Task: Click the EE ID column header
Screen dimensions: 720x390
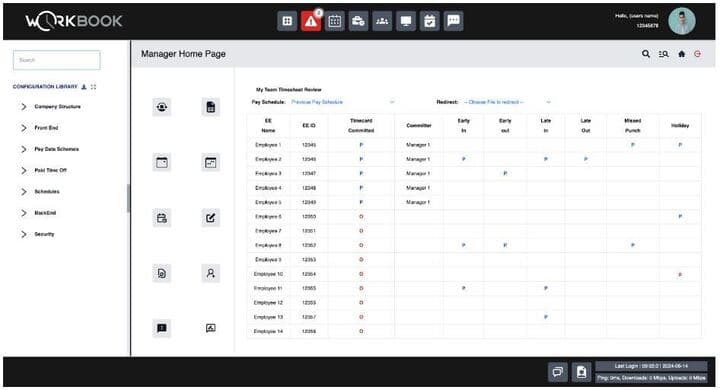Action: 309,125
